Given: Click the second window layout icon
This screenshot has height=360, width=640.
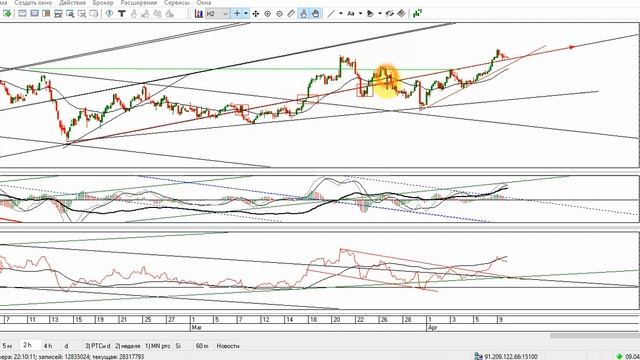Looking at the screenshot, I should click(x=34, y=13).
